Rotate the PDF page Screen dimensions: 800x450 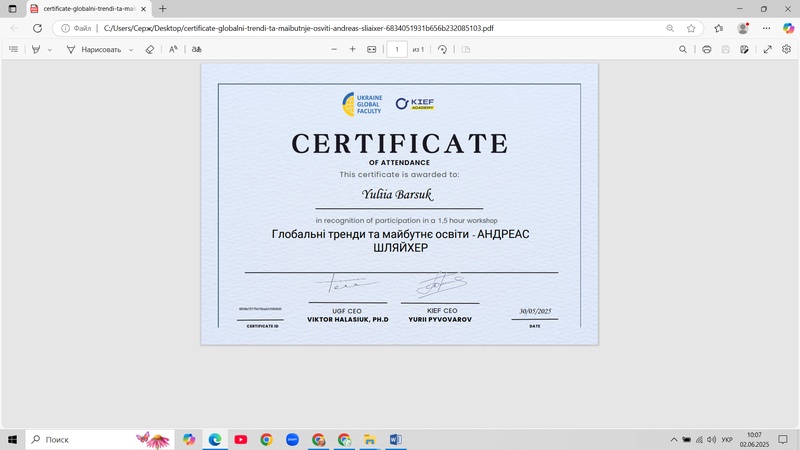[x=442, y=49]
